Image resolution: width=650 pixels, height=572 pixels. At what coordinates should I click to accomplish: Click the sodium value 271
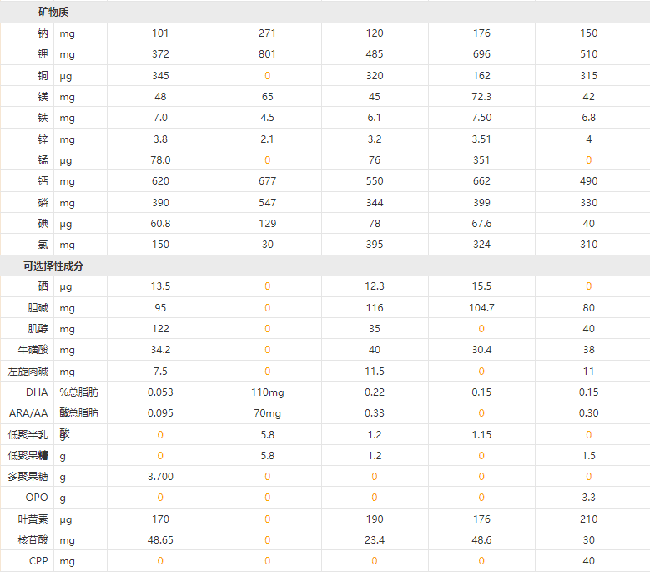click(267, 33)
